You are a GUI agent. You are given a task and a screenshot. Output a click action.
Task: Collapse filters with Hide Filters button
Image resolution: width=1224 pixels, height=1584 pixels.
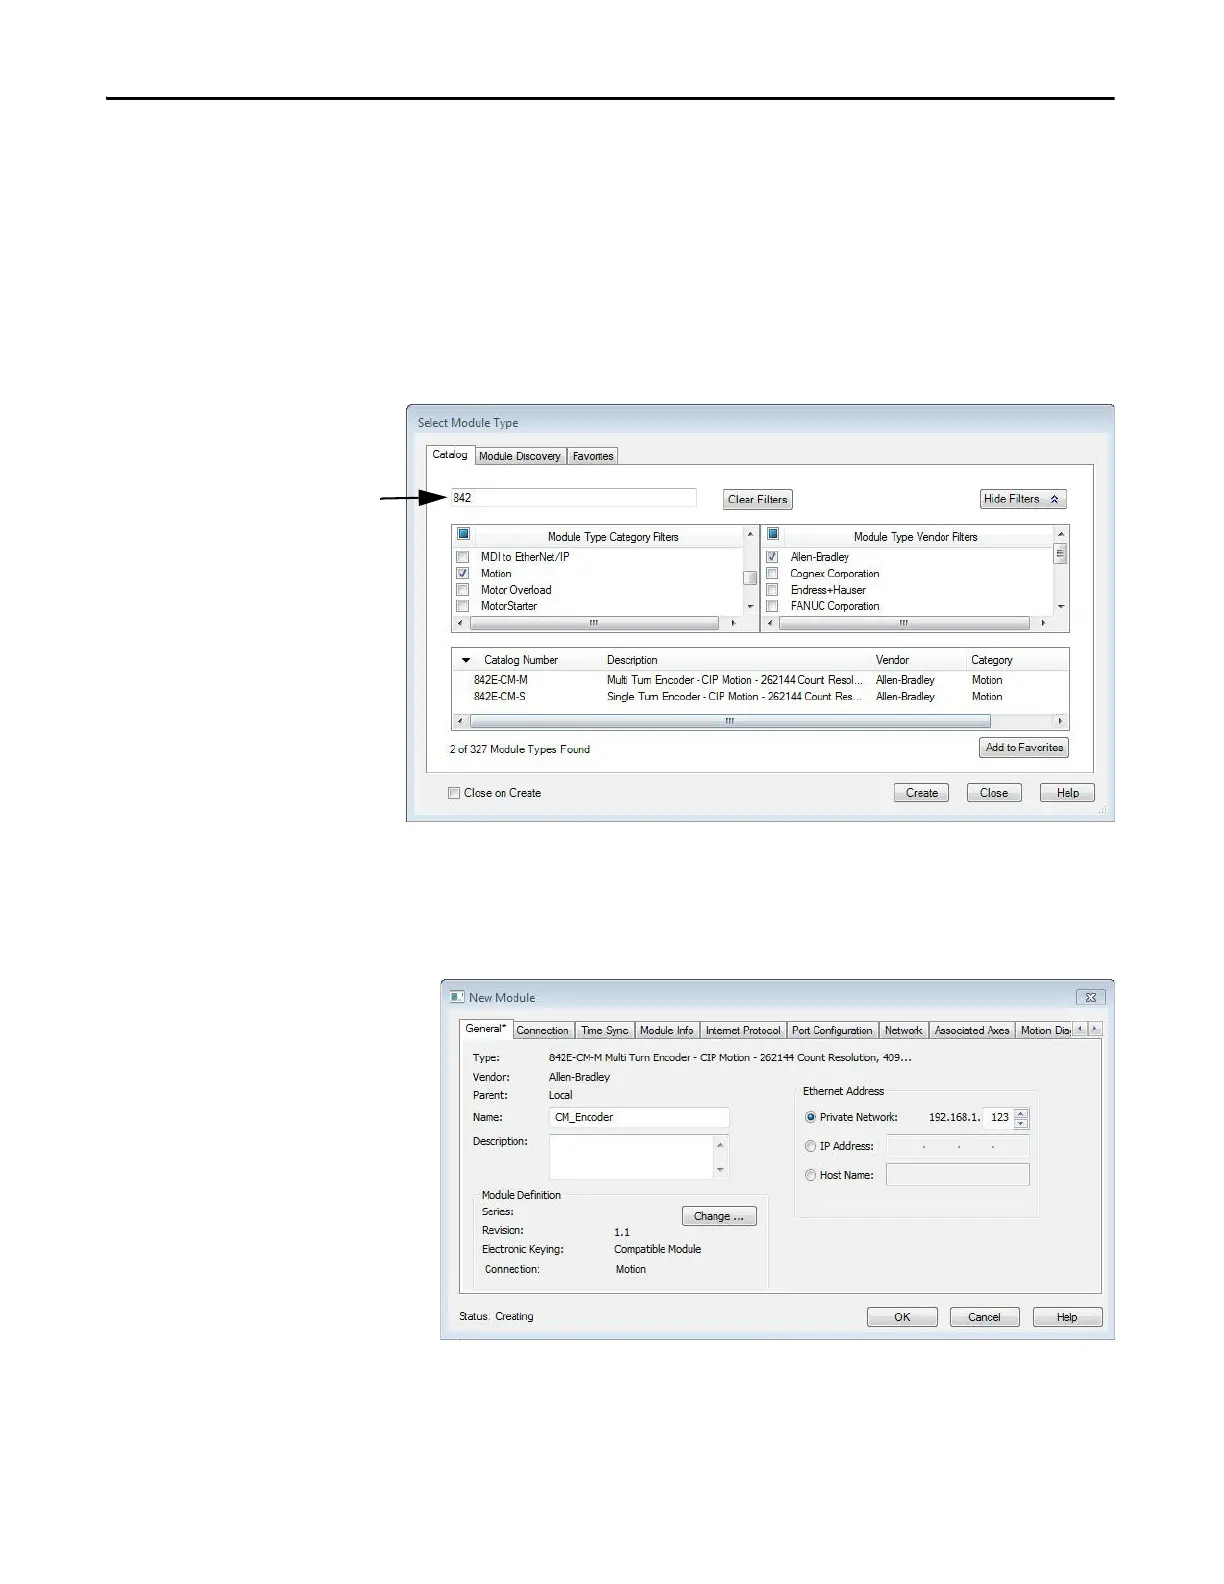pyautogui.click(x=1023, y=499)
